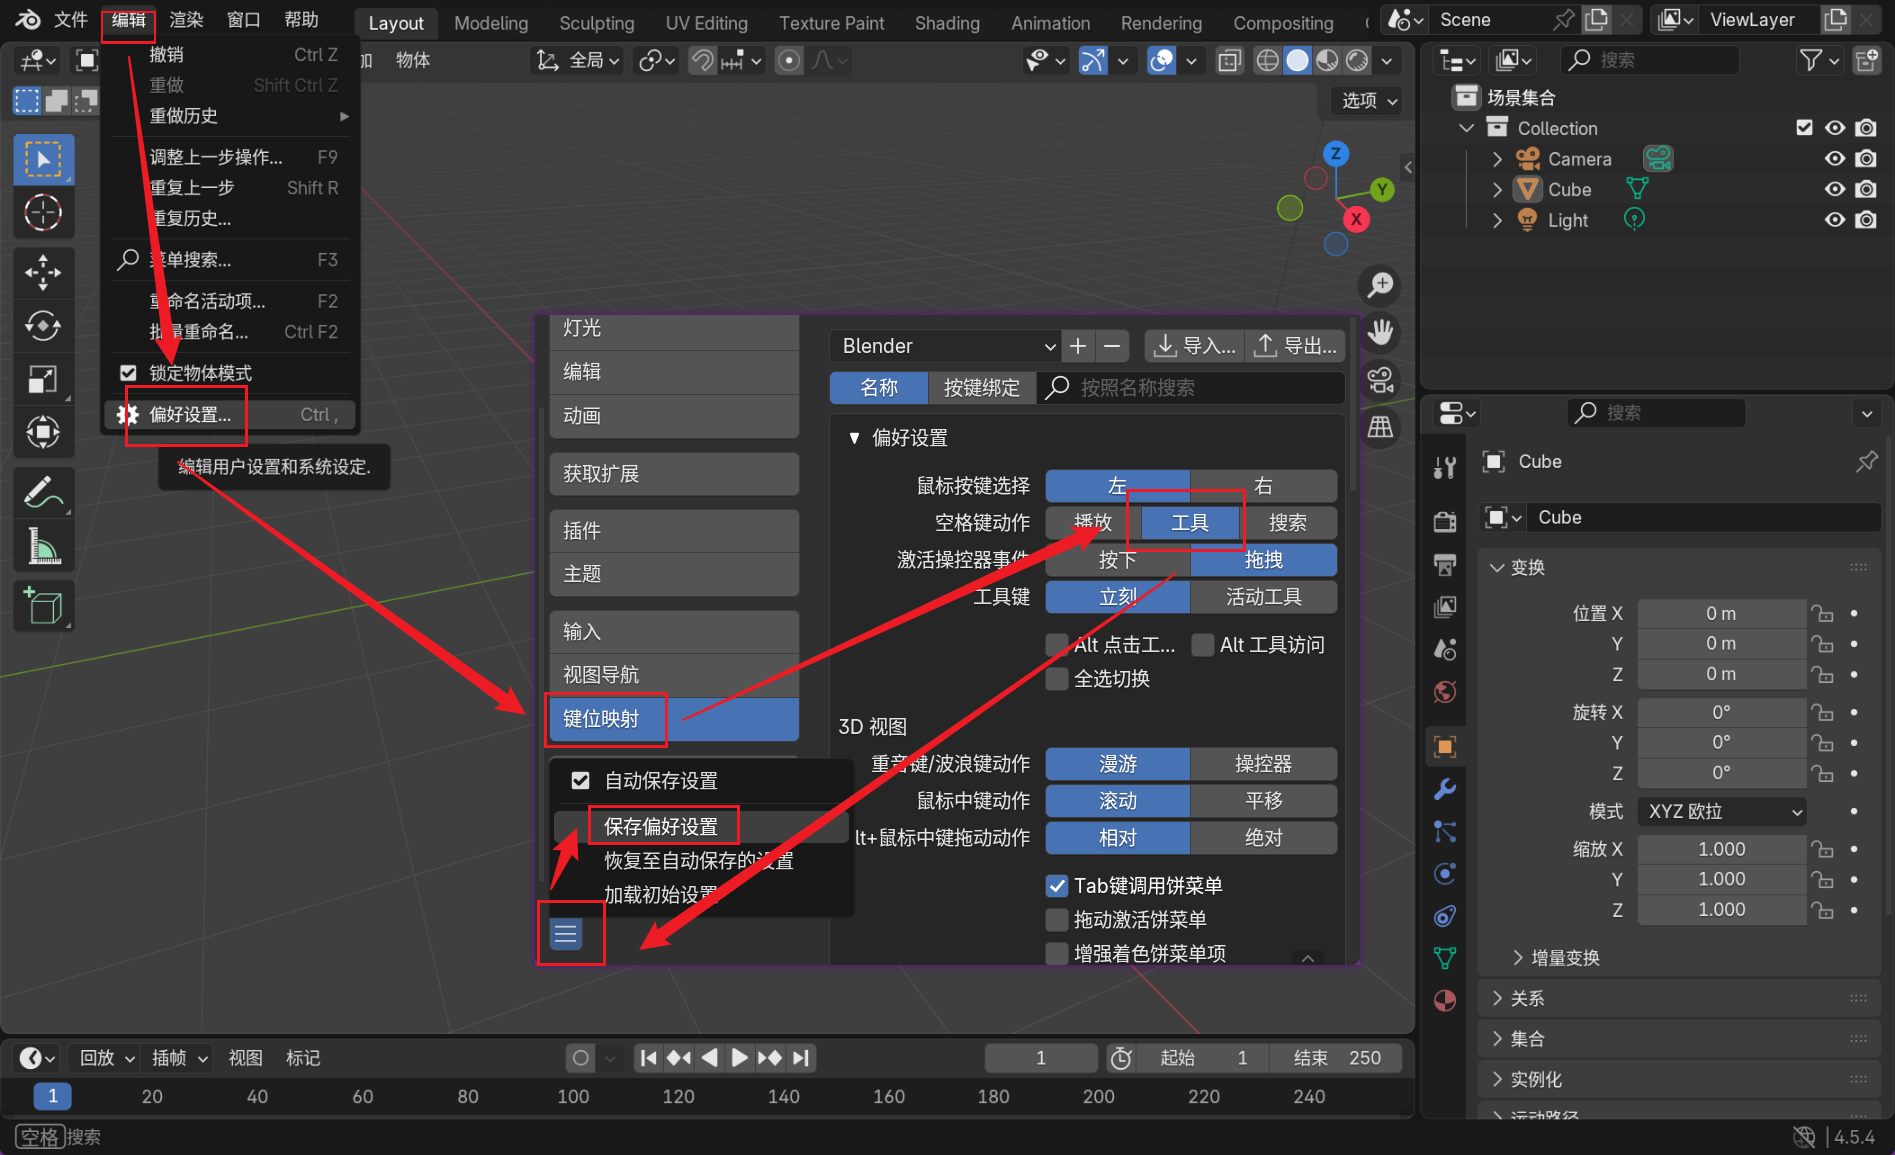Click the pan hand icon in viewport
Image resolution: width=1895 pixels, height=1155 pixels.
point(1381,332)
